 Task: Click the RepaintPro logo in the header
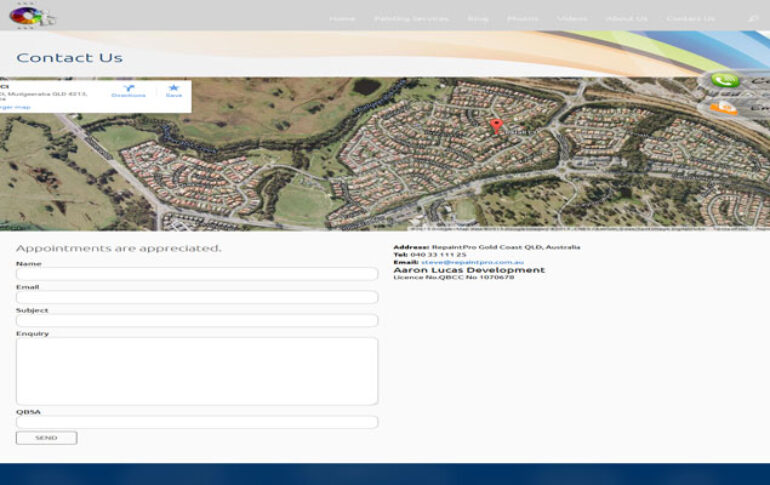coord(33,16)
